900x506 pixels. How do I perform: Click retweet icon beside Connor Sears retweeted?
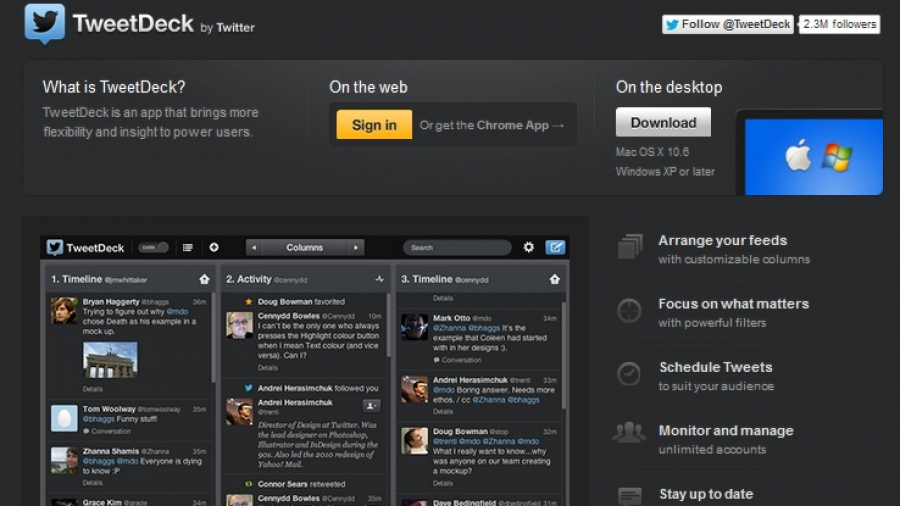coord(249,484)
